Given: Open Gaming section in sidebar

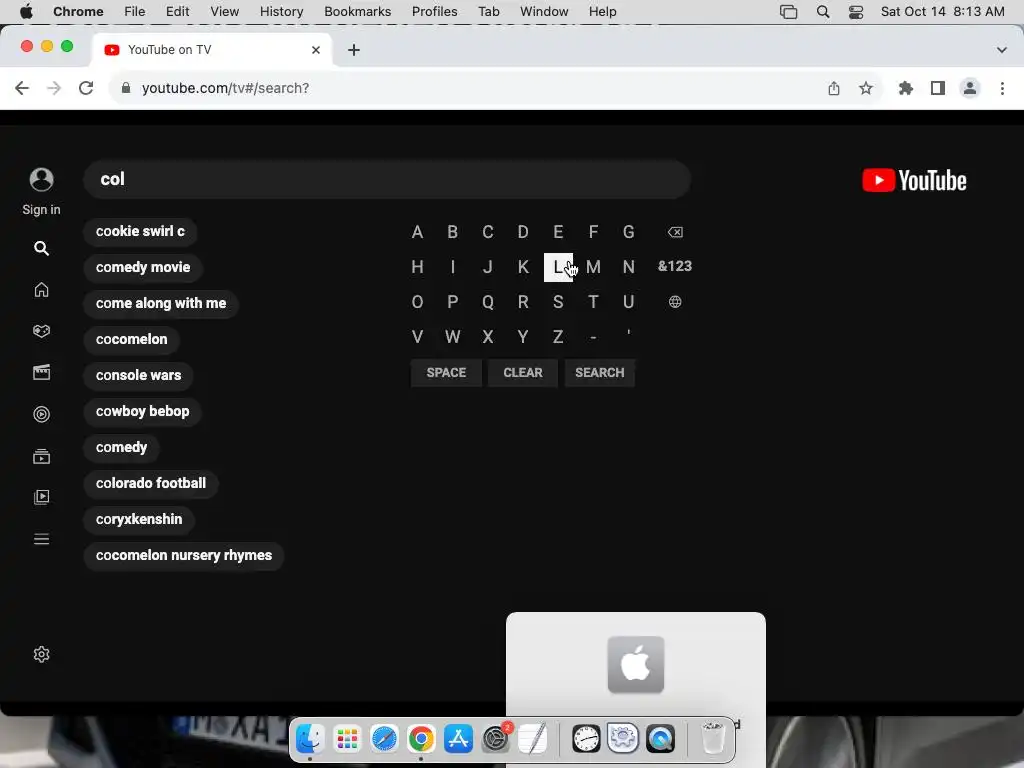Looking at the screenshot, I should pos(41,331).
